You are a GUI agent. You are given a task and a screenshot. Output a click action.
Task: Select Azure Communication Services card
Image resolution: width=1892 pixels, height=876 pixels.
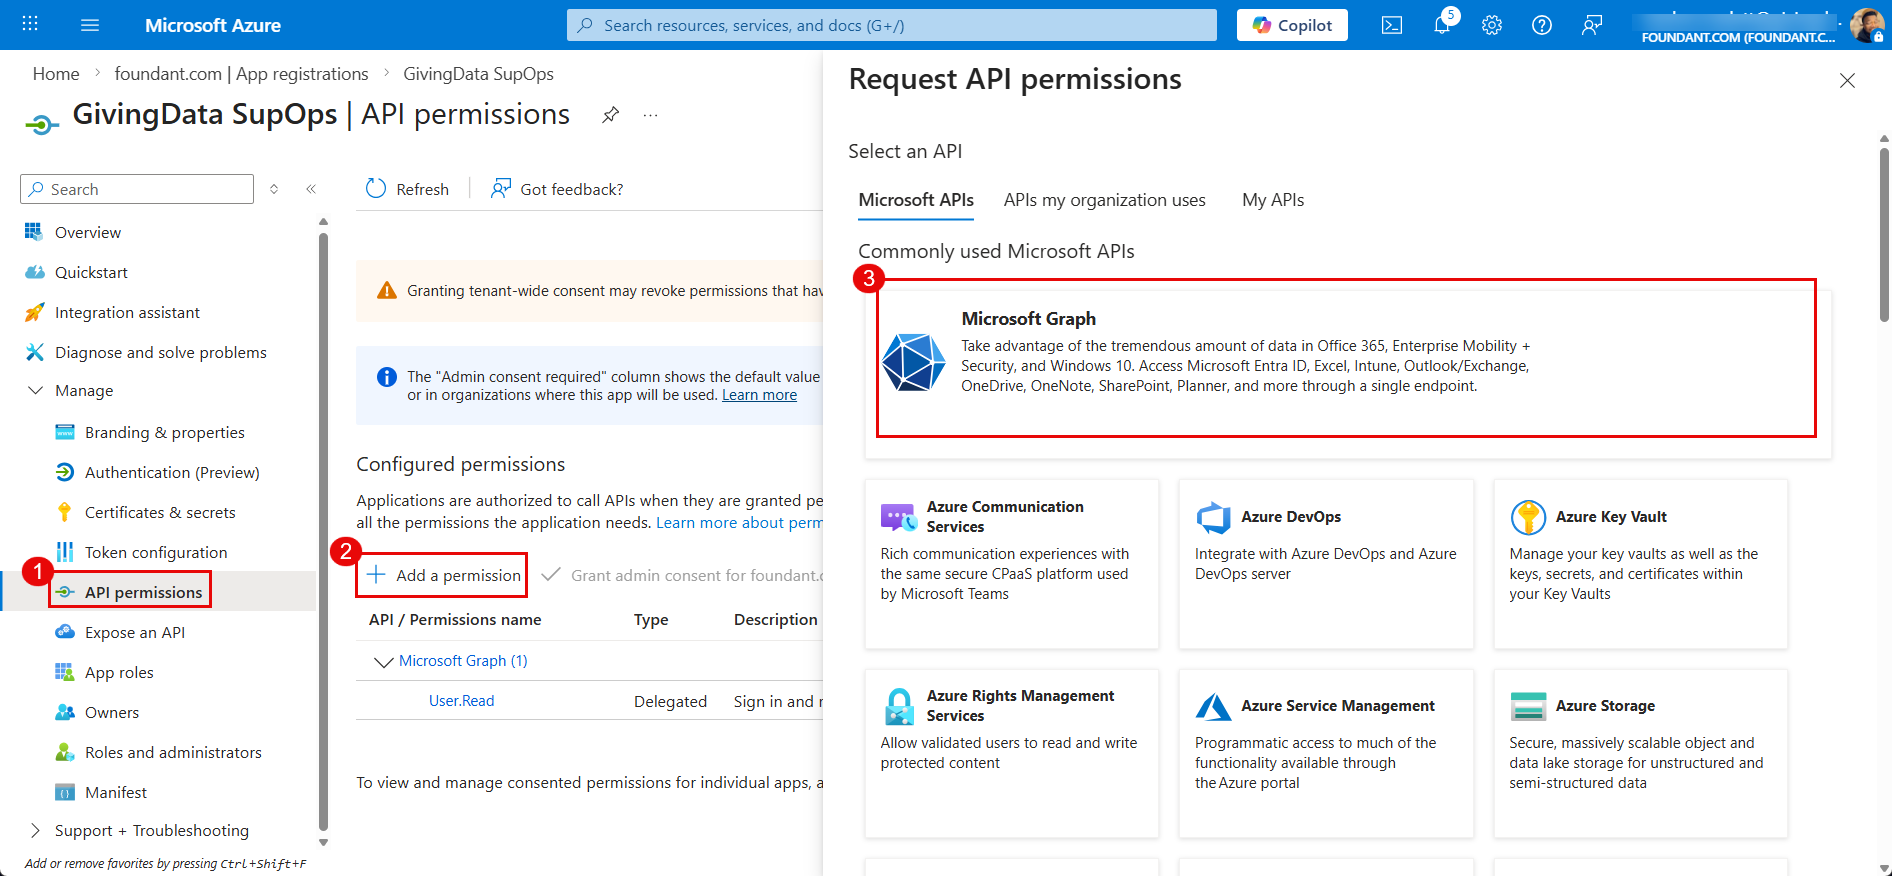[1011, 564]
